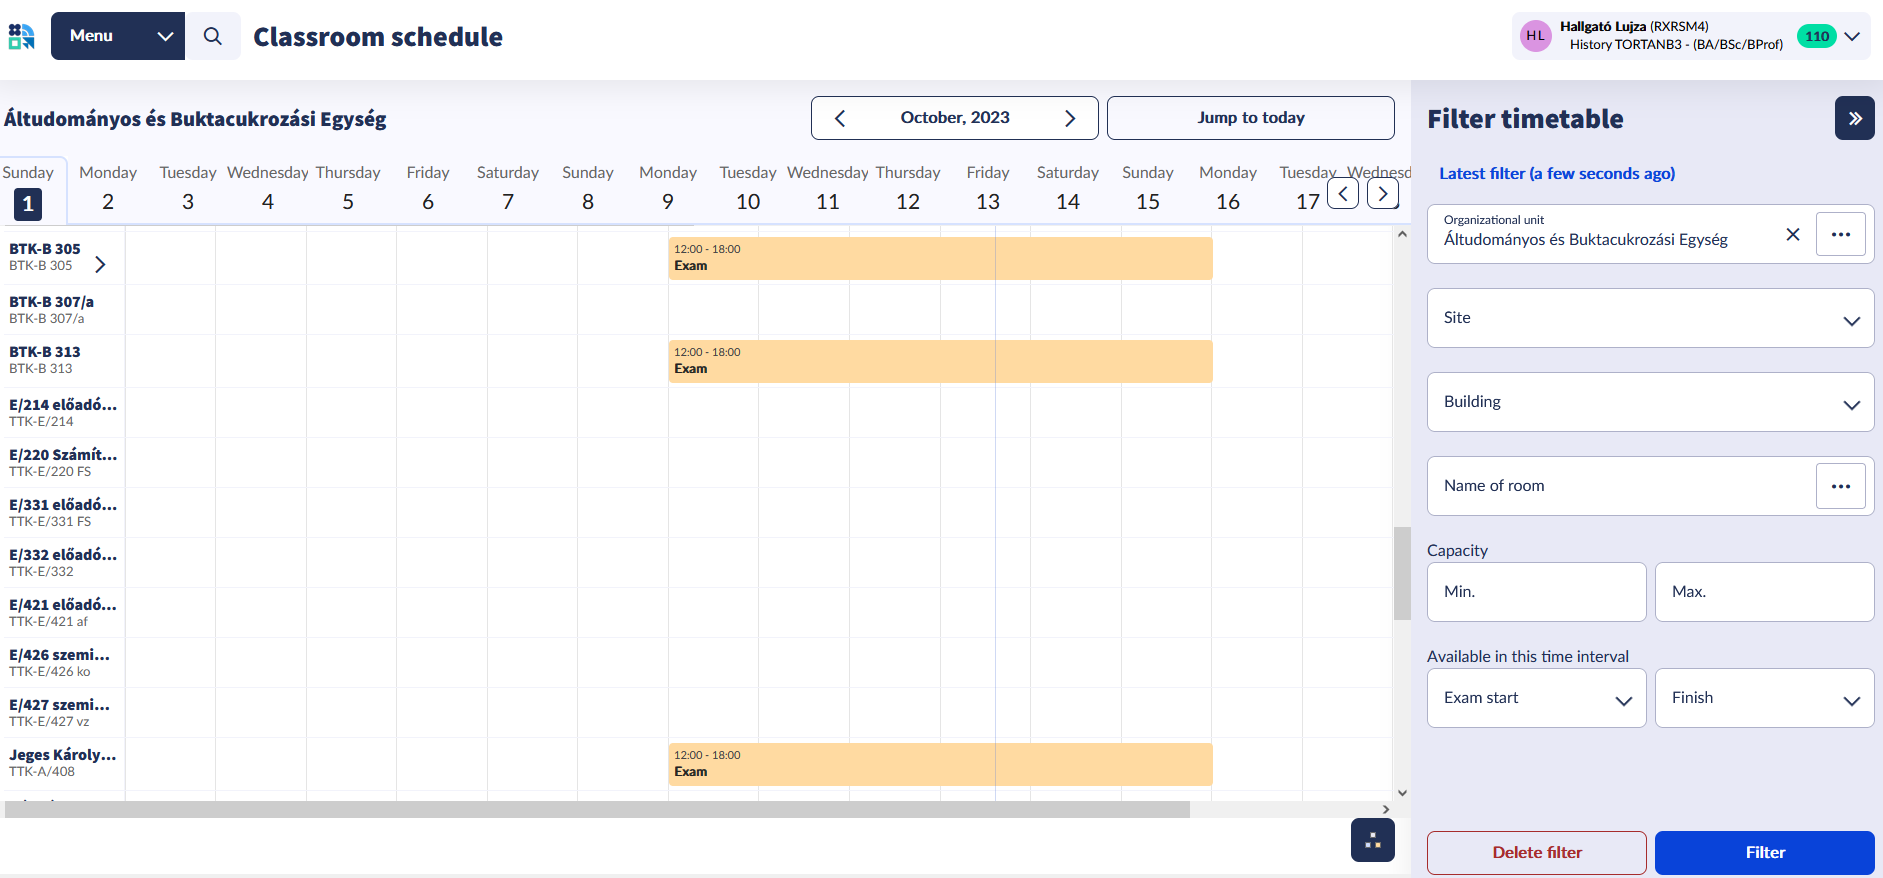
Task: Open the Exam start time dropdown
Action: pos(1536,698)
